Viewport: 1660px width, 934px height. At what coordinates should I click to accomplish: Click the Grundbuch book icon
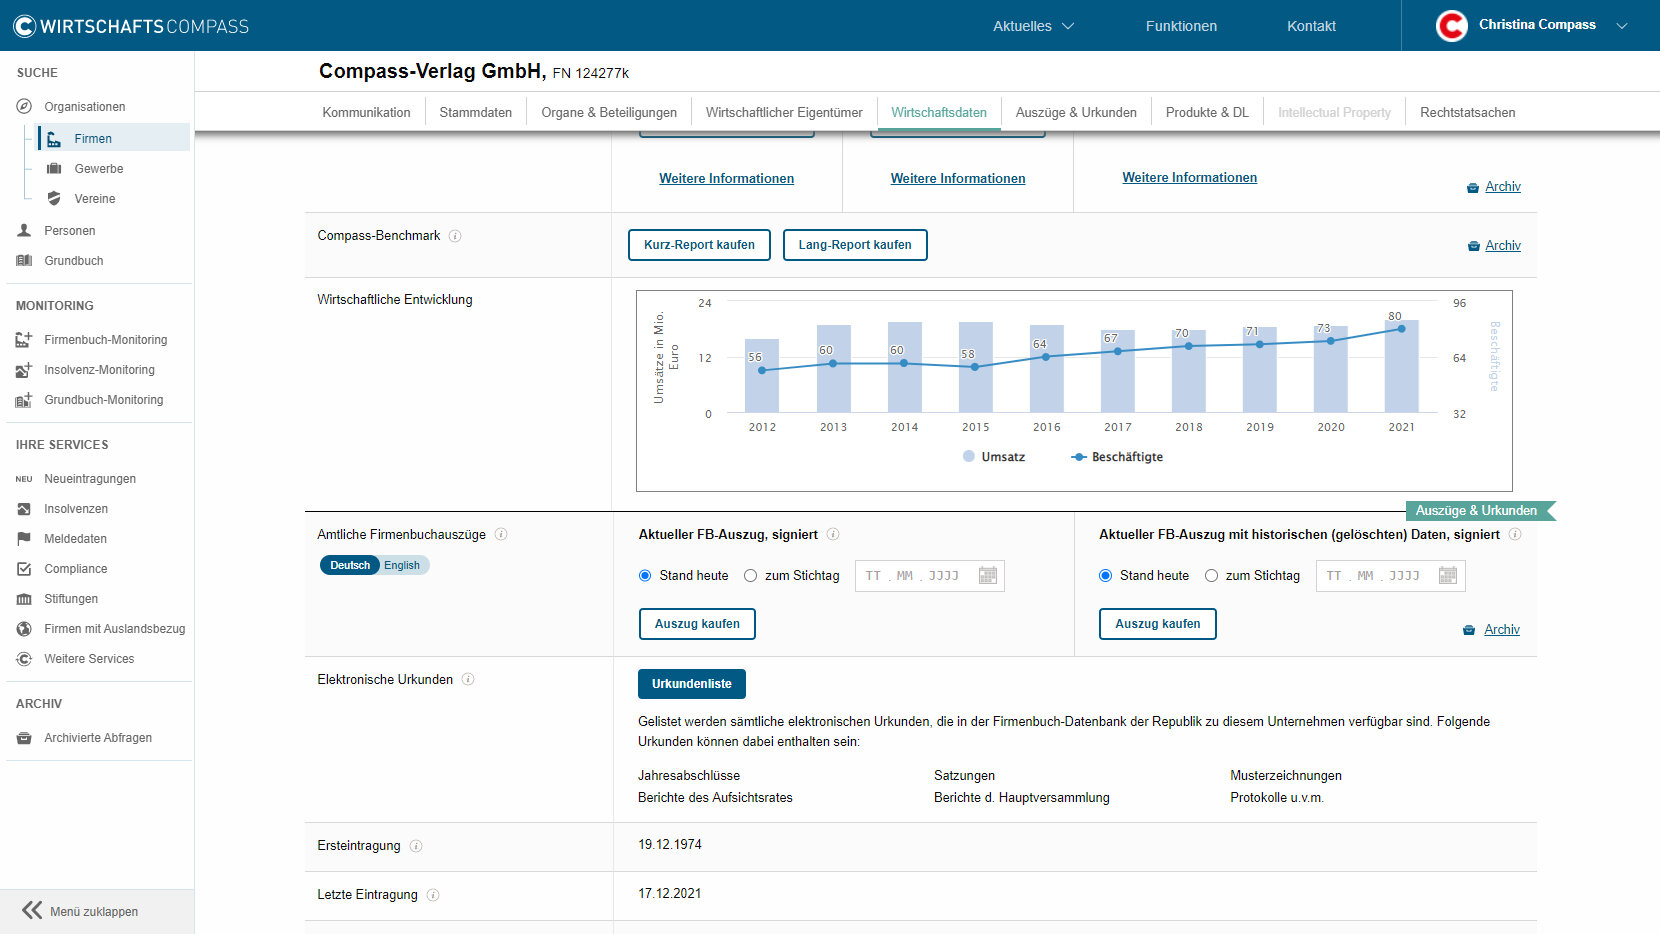pyautogui.click(x=24, y=261)
